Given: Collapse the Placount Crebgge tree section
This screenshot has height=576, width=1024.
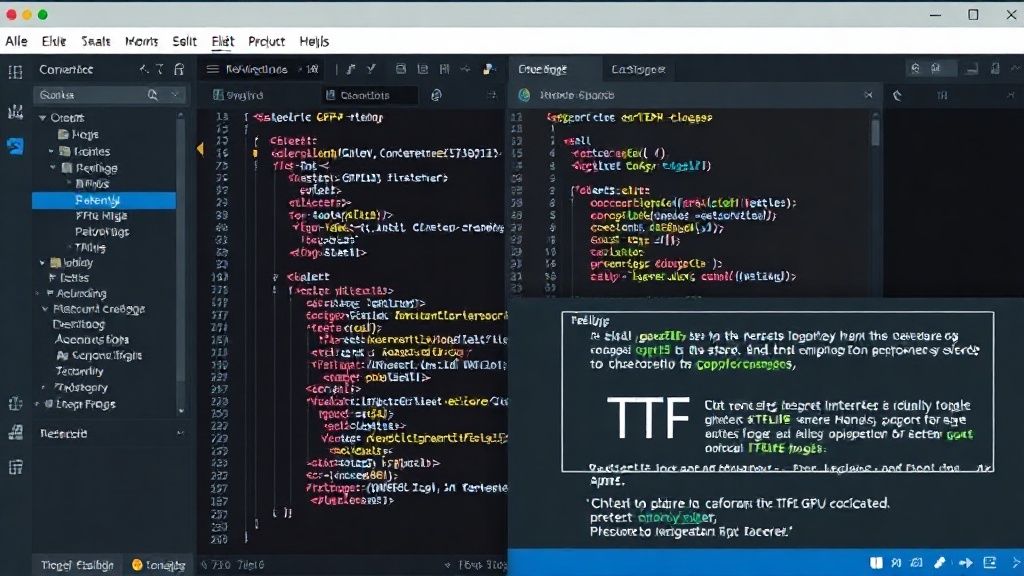Looking at the screenshot, I should tap(44, 309).
